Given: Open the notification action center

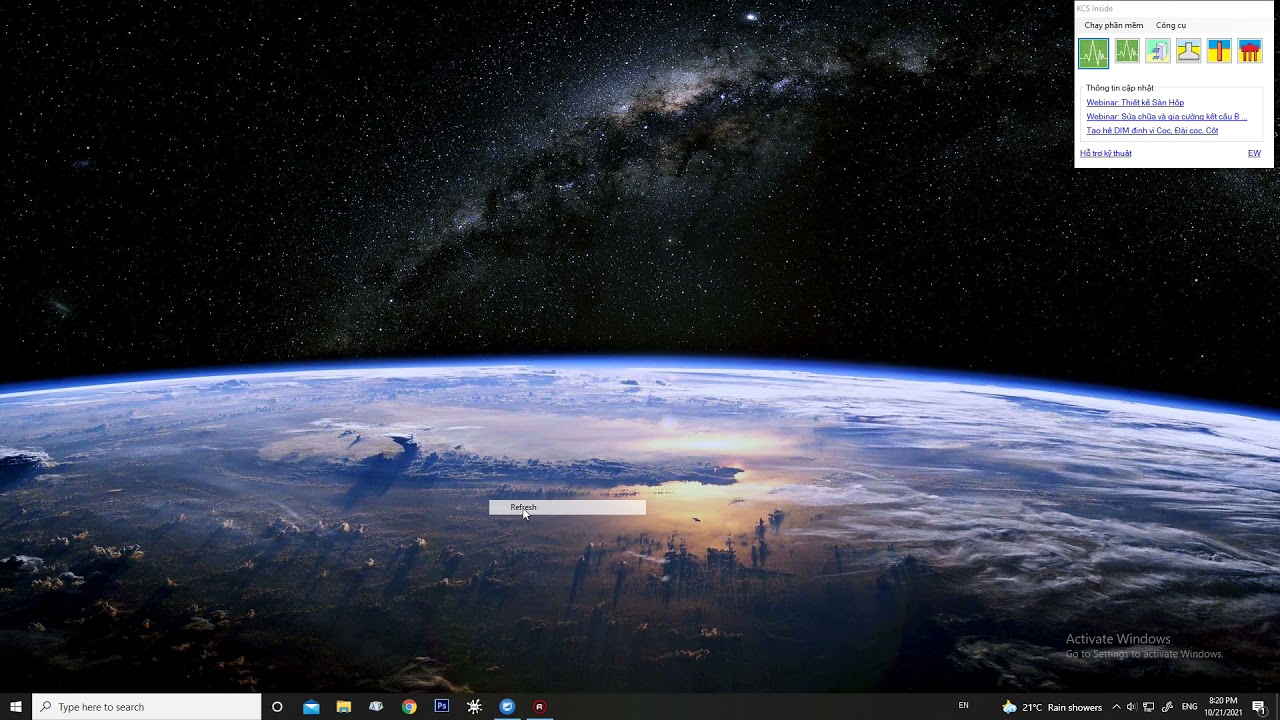Looking at the screenshot, I should tap(1259, 707).
